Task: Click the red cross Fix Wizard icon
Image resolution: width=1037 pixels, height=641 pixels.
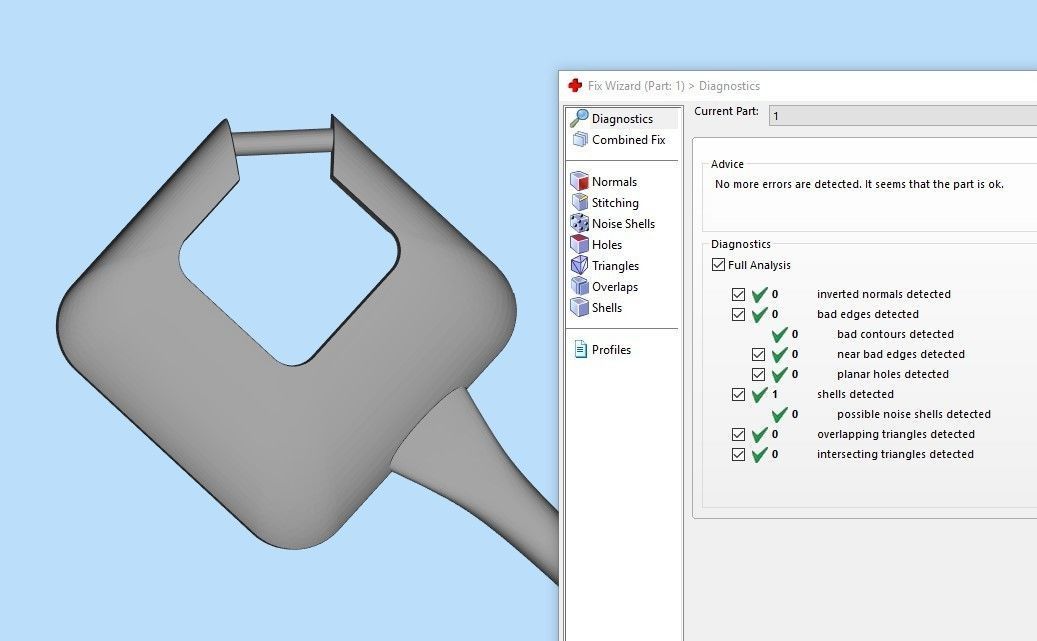Action: [575, 85]
